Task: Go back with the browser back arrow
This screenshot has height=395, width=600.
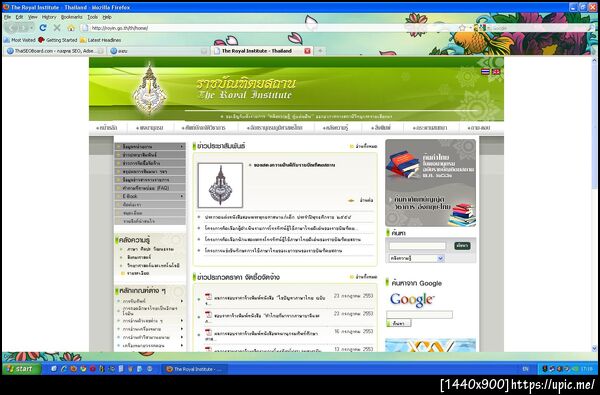Action: (11, 28)
